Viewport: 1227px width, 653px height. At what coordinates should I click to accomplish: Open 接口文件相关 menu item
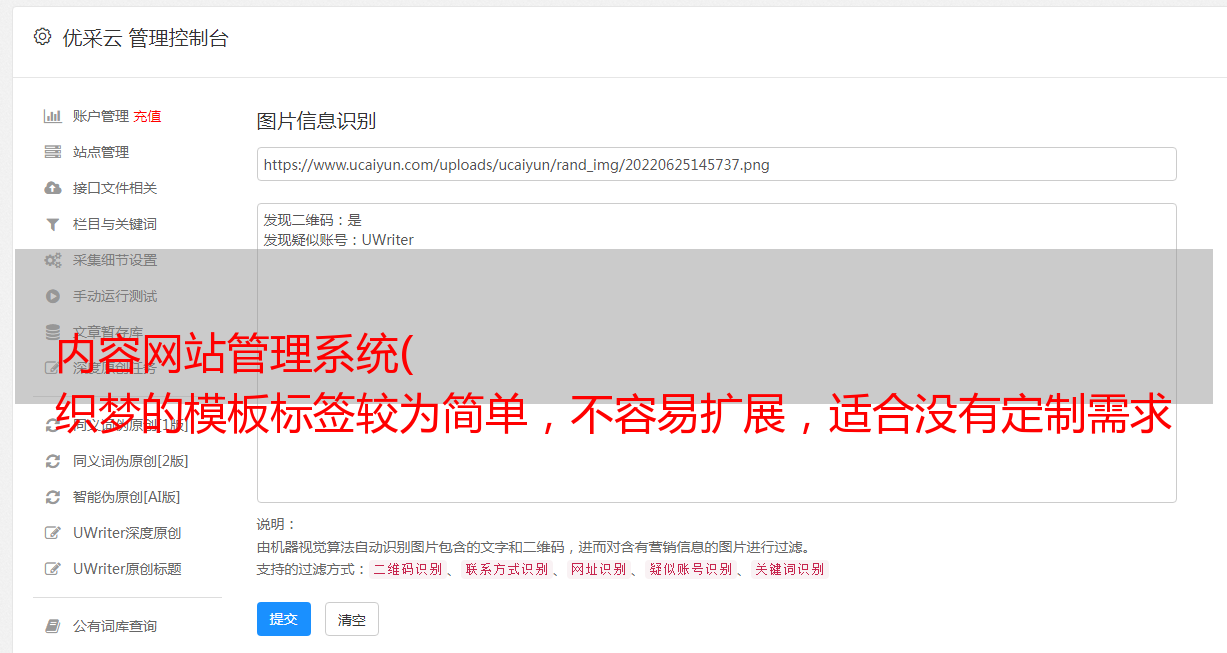point(115,188)
